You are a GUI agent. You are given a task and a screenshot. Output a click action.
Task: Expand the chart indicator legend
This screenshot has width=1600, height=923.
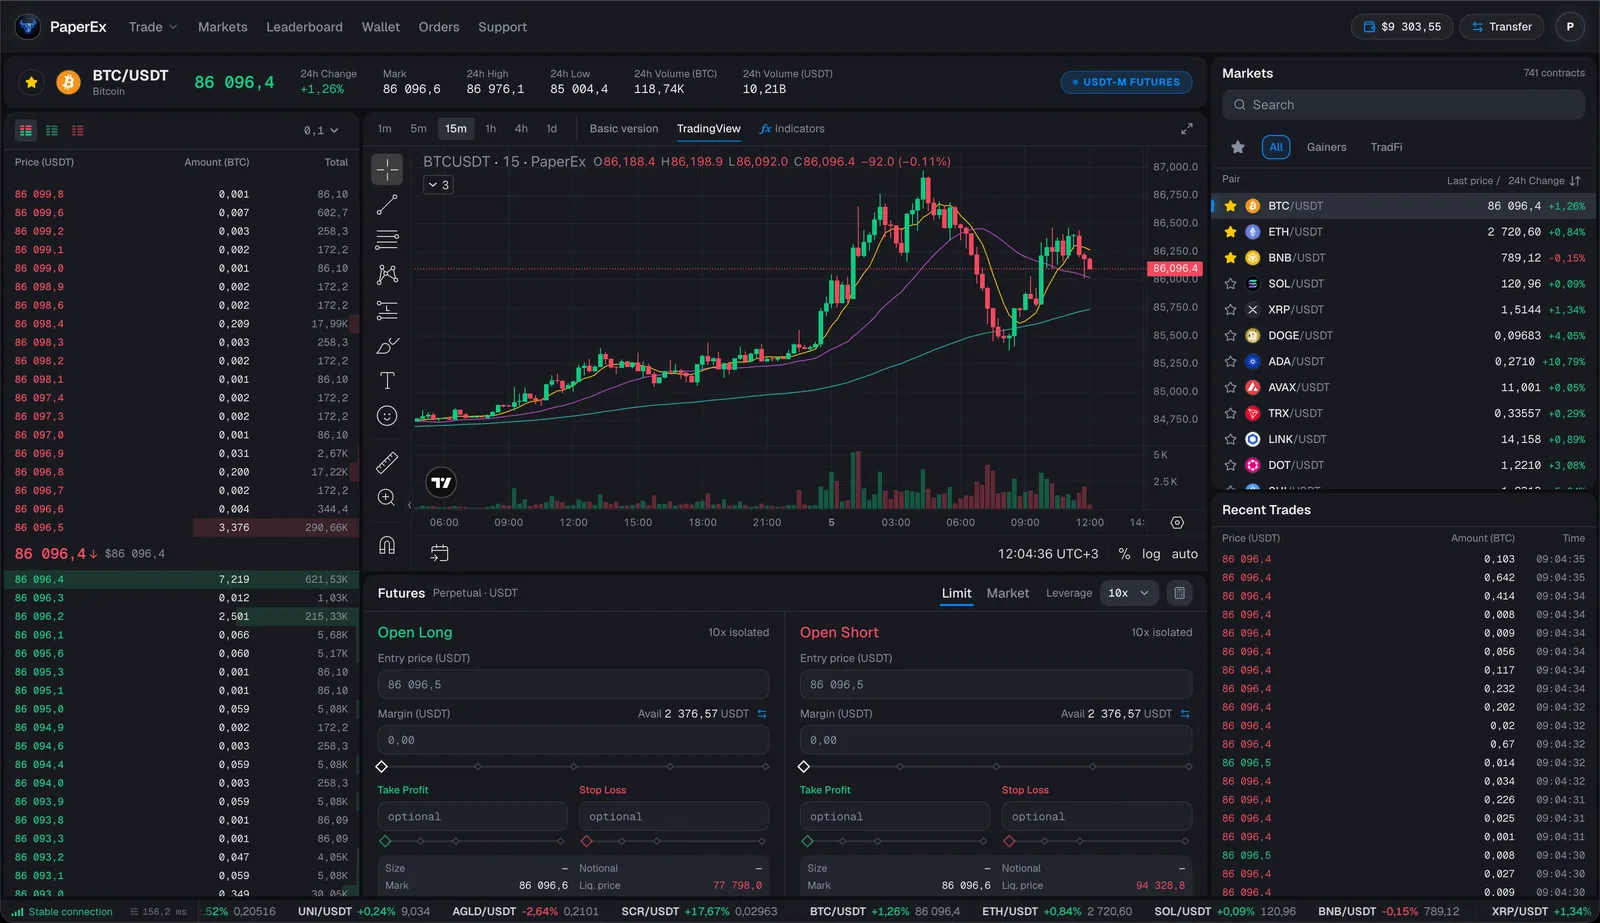438,185
